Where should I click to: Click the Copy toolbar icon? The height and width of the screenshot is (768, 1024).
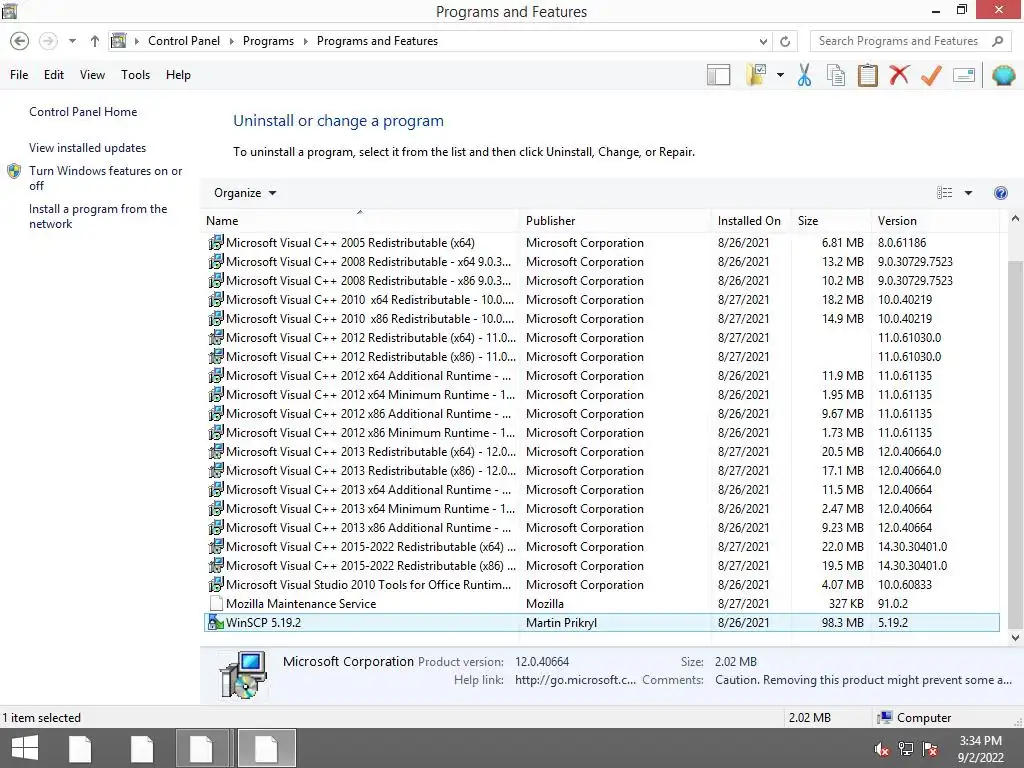(x=835, y=75)
